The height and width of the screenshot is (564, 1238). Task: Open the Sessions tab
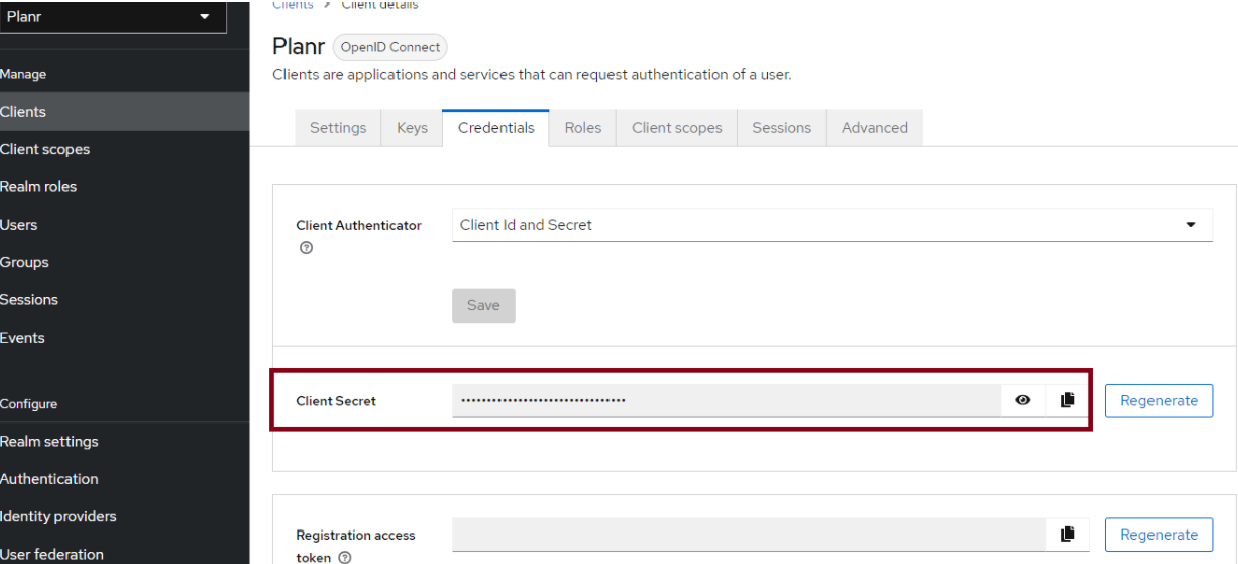pos(781,128)
